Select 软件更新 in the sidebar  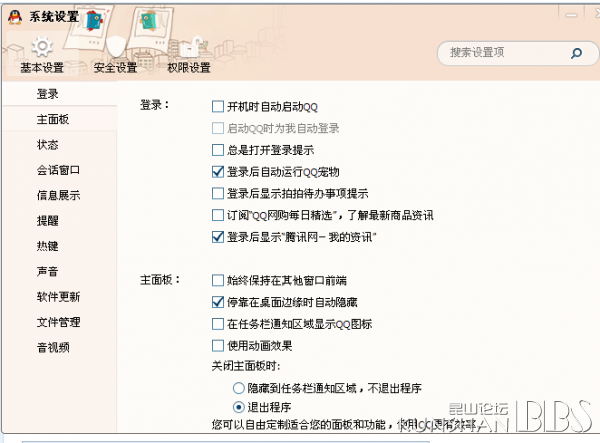[x=58, y=296]
